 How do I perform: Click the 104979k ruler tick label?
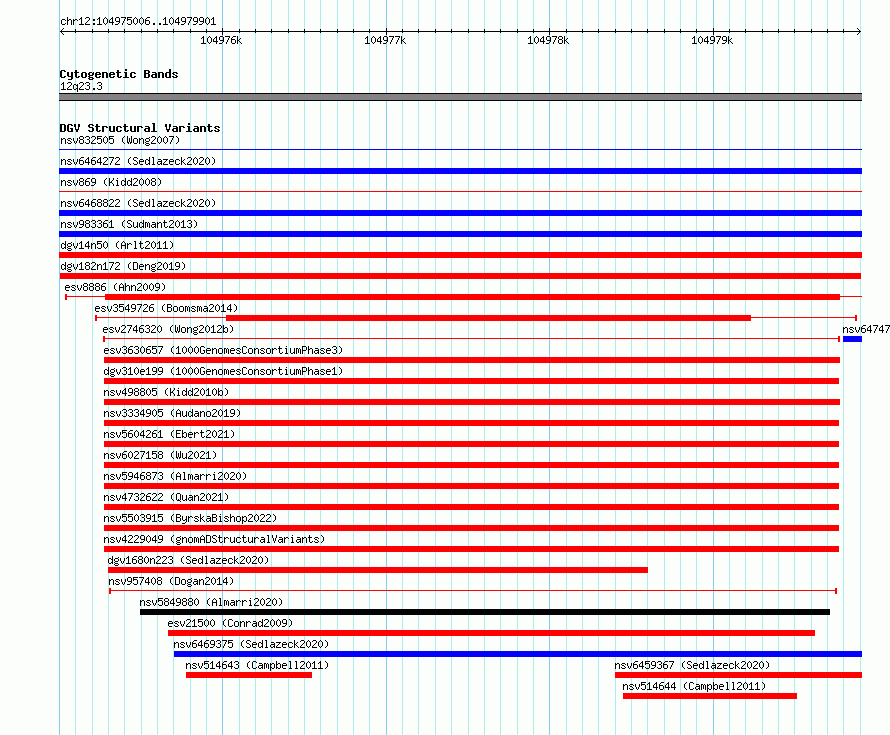point(712,40)
